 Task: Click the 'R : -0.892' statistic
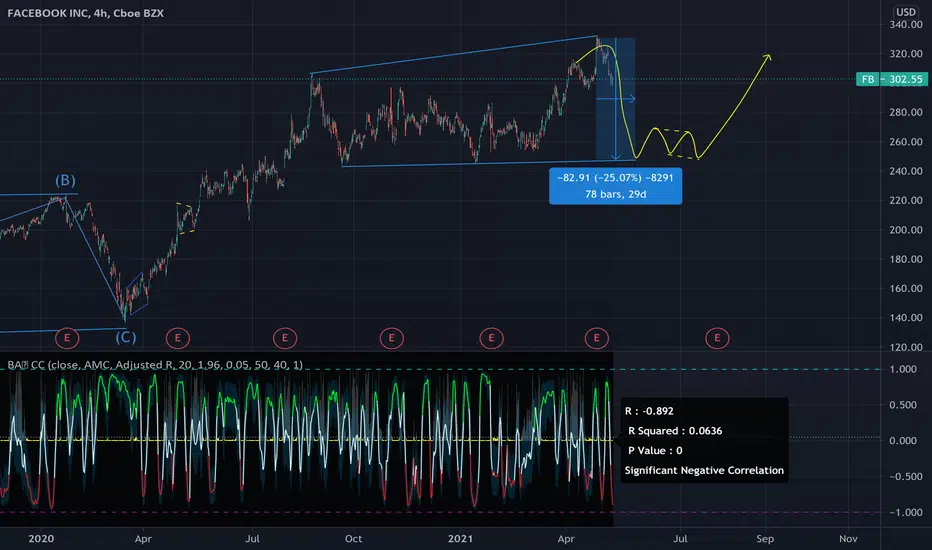click(x=649, y=411)
